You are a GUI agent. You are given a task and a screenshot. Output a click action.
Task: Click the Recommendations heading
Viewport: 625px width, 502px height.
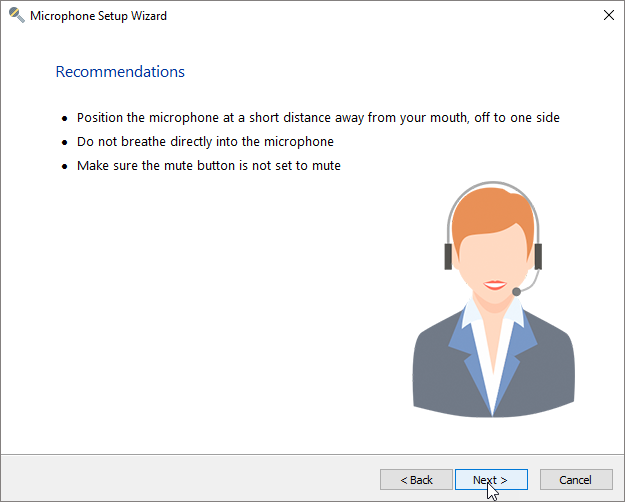[120, 72]
